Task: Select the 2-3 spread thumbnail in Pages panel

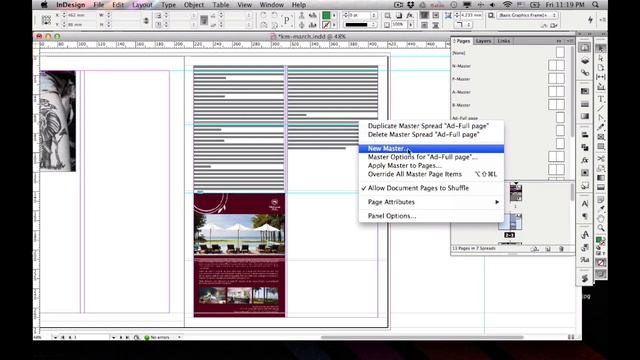Action: [510, 222]
